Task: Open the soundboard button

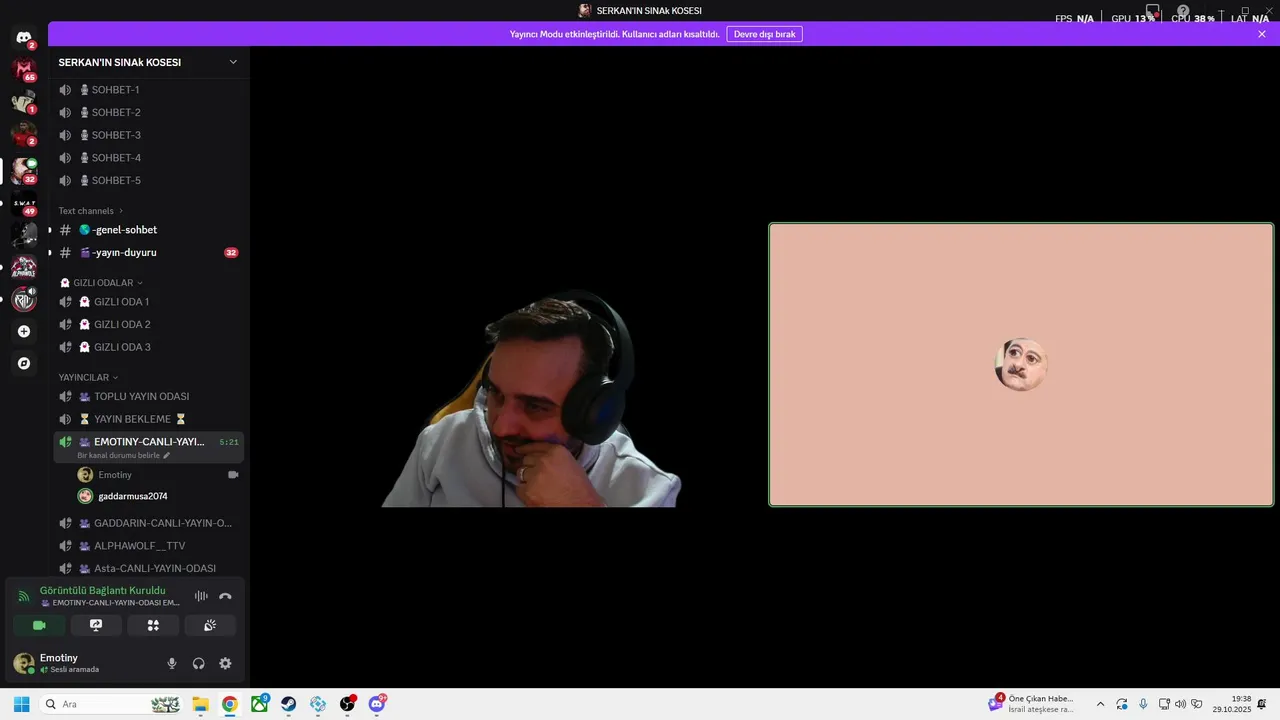Action: [210, 625]
